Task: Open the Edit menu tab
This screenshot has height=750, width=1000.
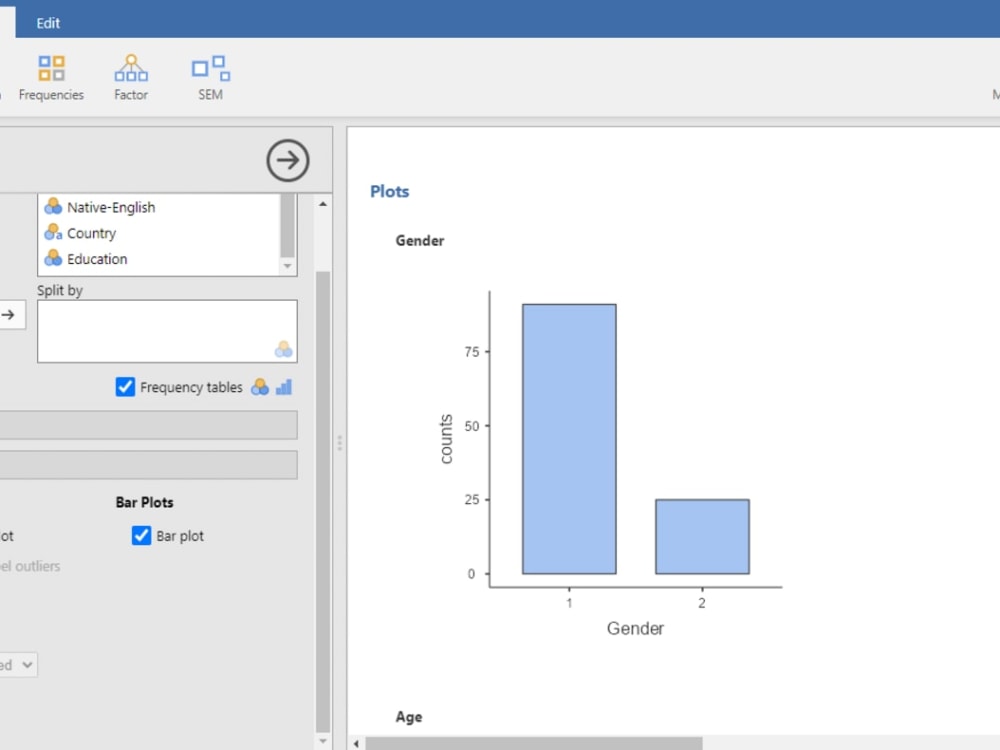Action: (x=48, y=23)
